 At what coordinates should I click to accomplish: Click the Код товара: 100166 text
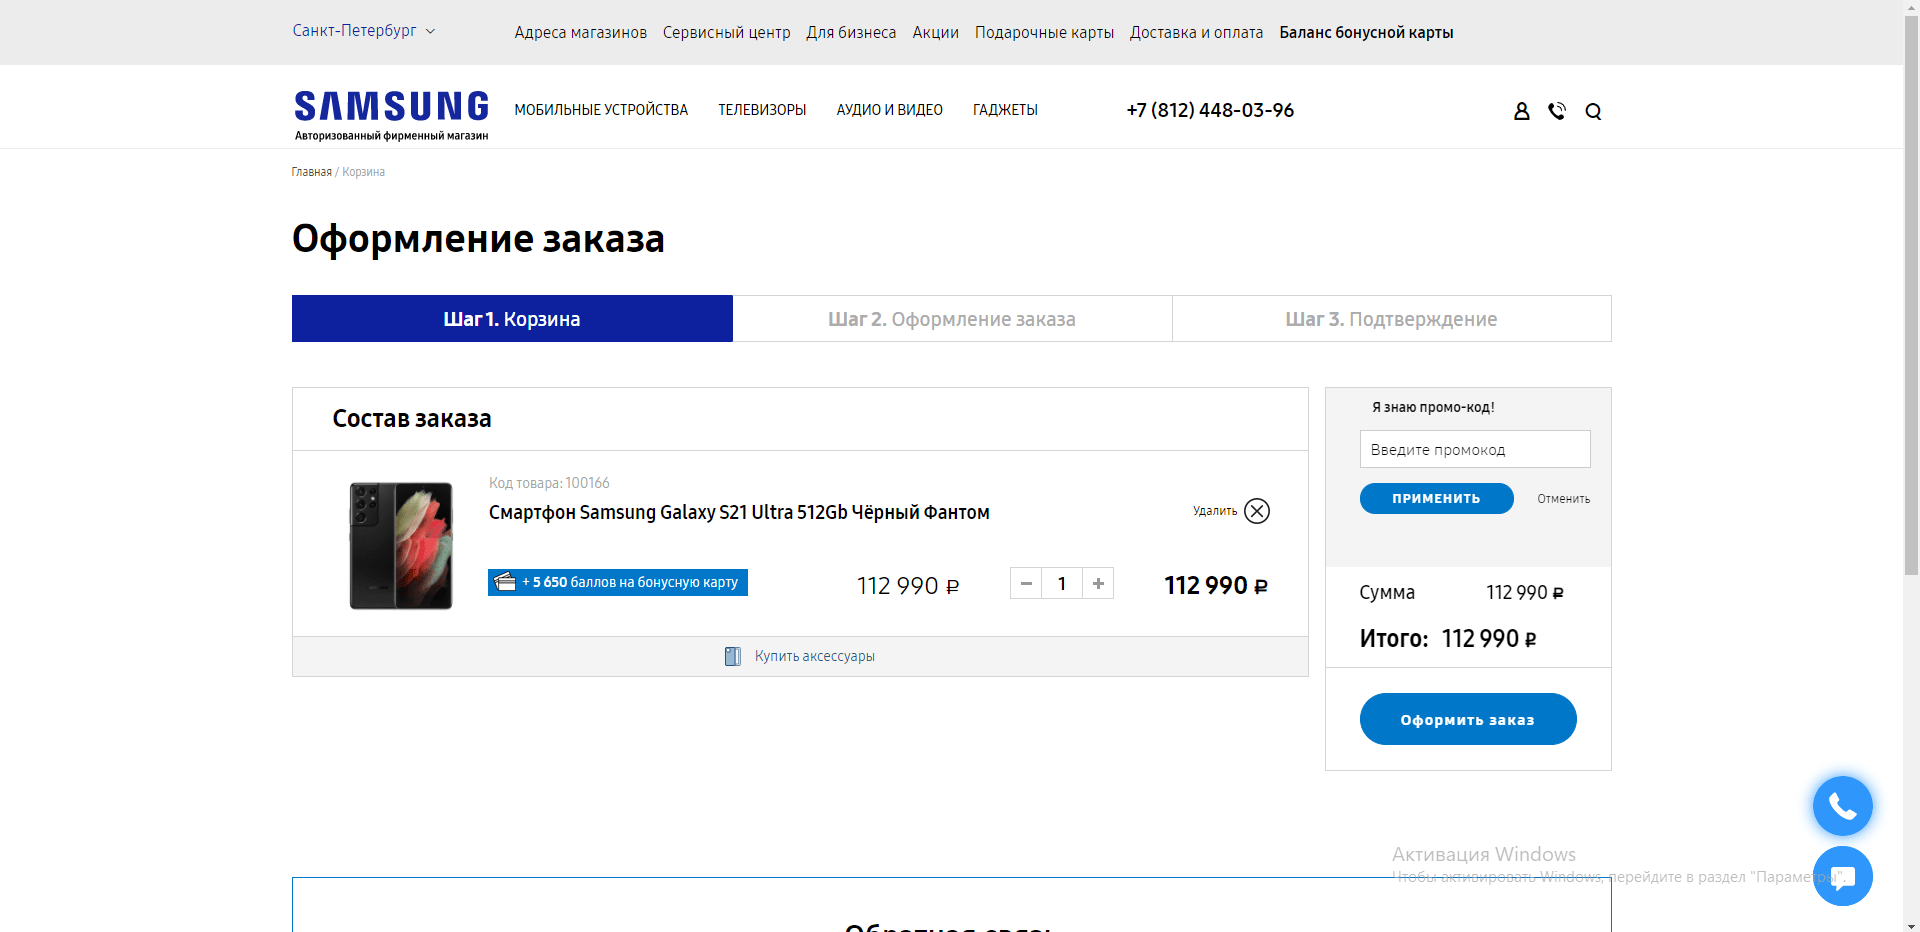pyautogui.click(x=549, y=483)
